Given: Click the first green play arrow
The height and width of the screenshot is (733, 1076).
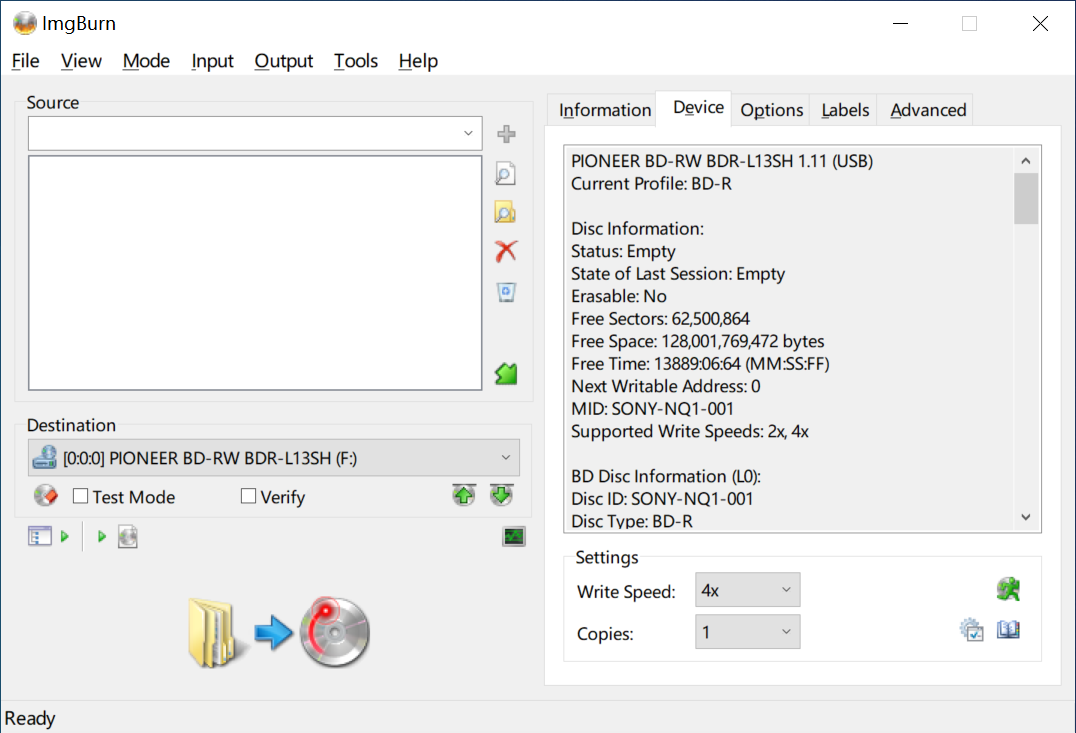Looking at the screenshot, I should click(65, 536).
